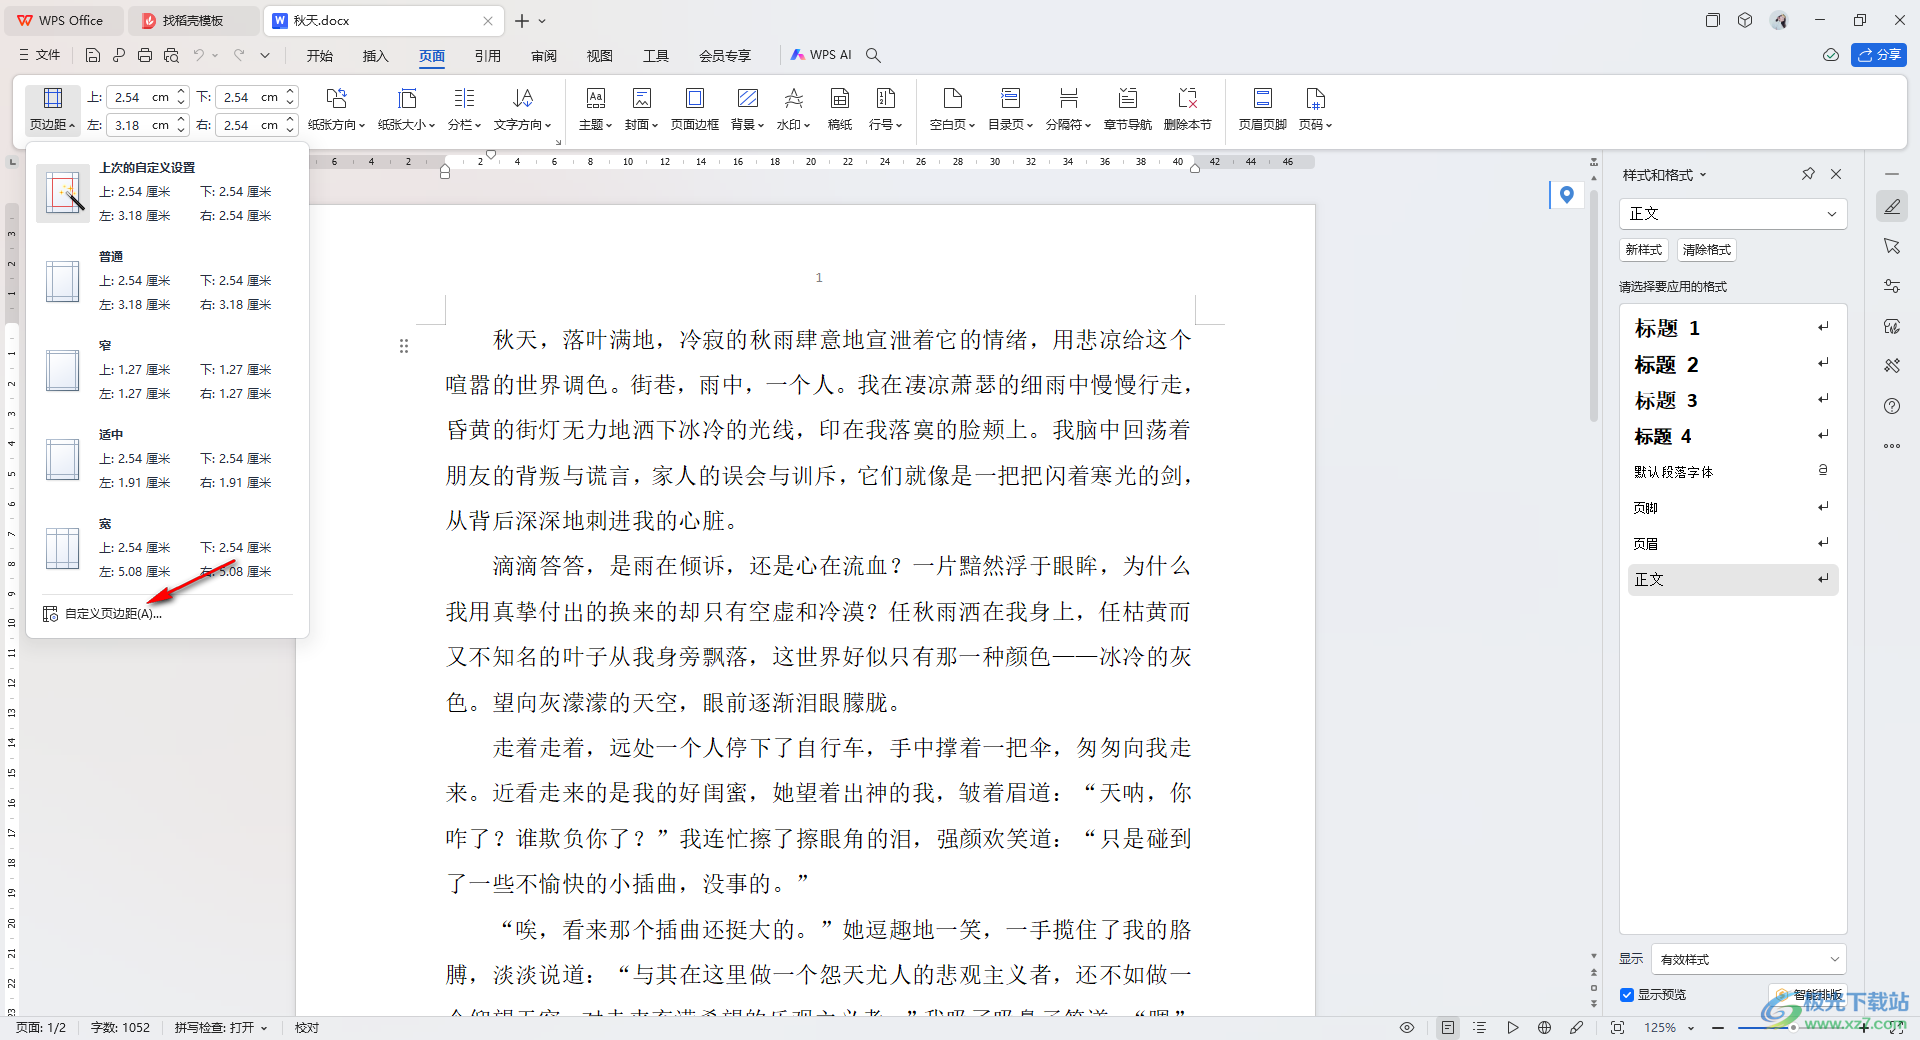Screen dimensions: 1920x1040
Task: Click the help question mark sidebar icon
Action: coord(1892,406)
